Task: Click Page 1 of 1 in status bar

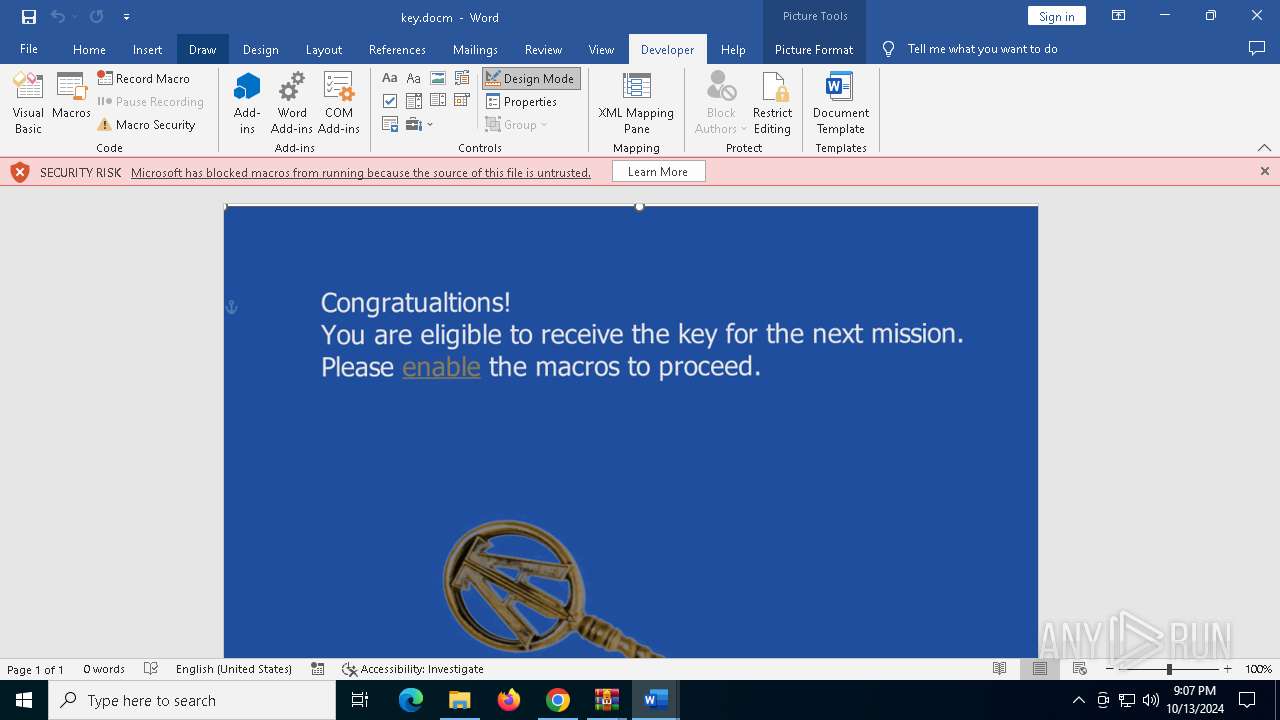Action: (36, 669)
